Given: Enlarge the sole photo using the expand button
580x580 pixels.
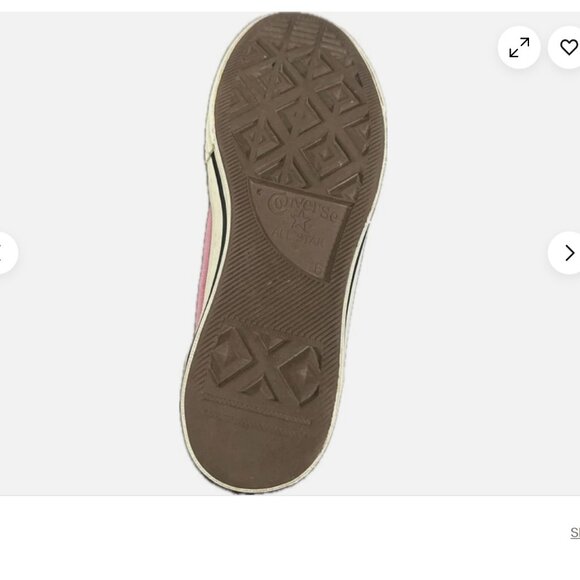Looking at the screenshot, I should click(x=519, y=47).
